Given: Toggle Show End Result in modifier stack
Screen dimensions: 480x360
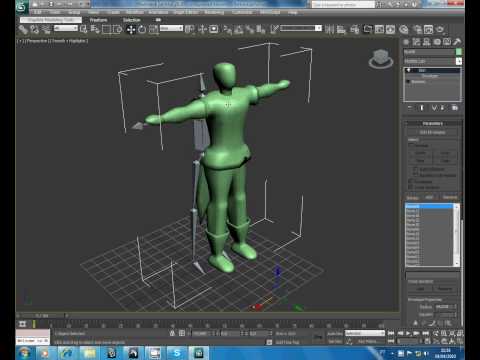Looking at the screenshot, I should point(422,108).
